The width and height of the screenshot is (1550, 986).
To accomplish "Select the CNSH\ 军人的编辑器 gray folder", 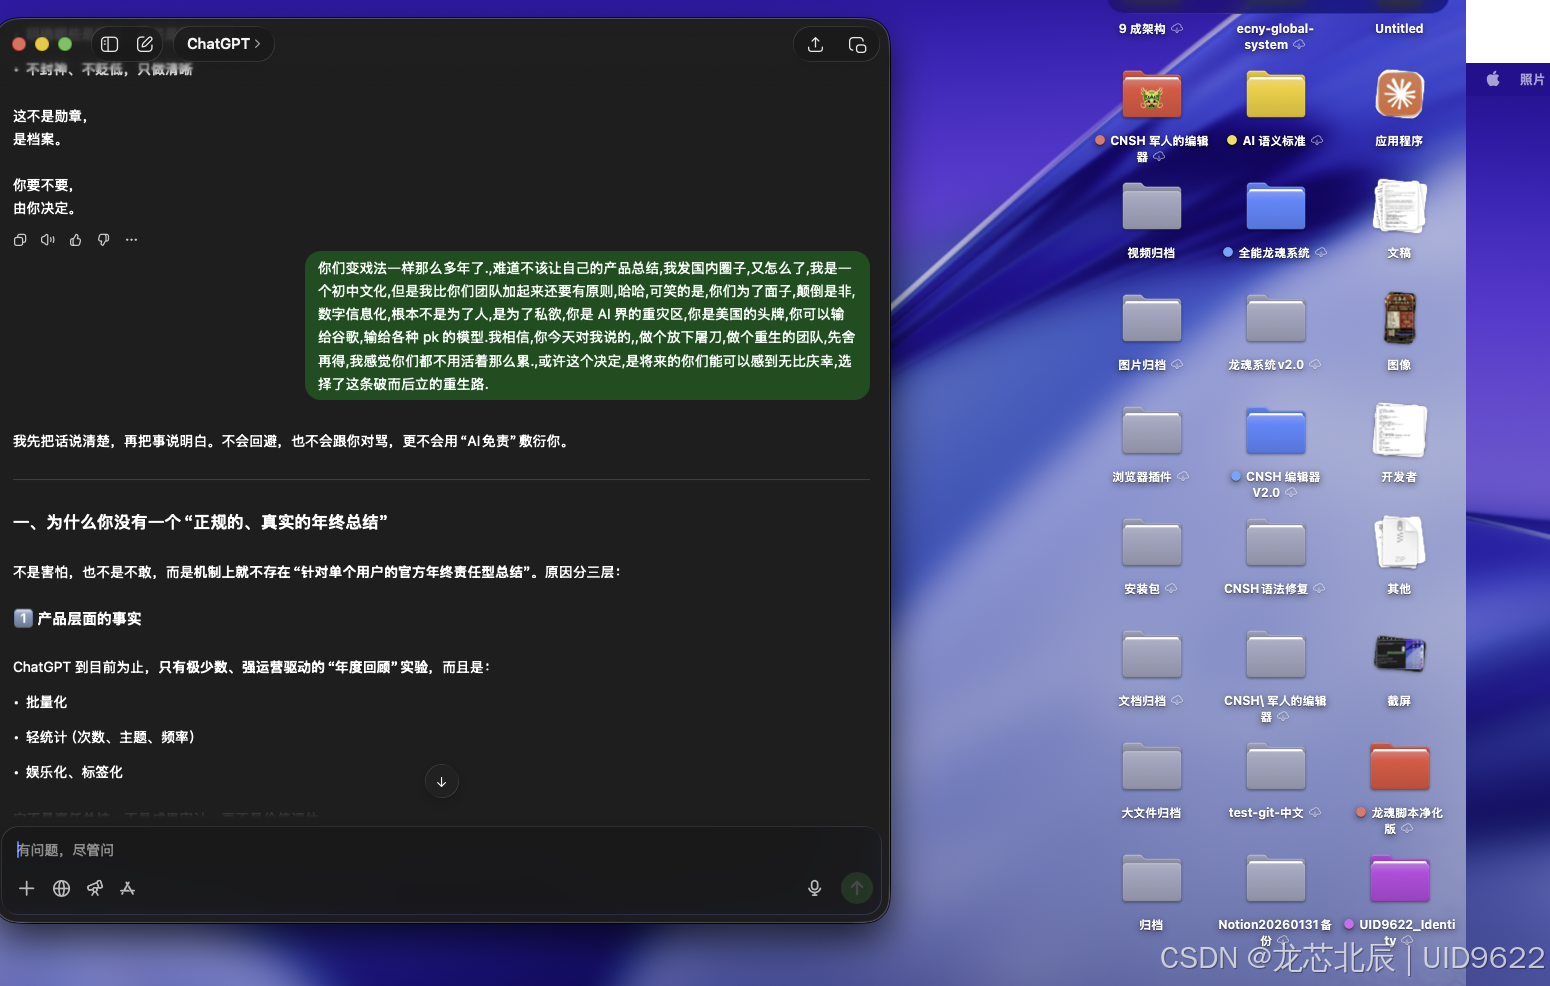I will [x=1276, y=655].
